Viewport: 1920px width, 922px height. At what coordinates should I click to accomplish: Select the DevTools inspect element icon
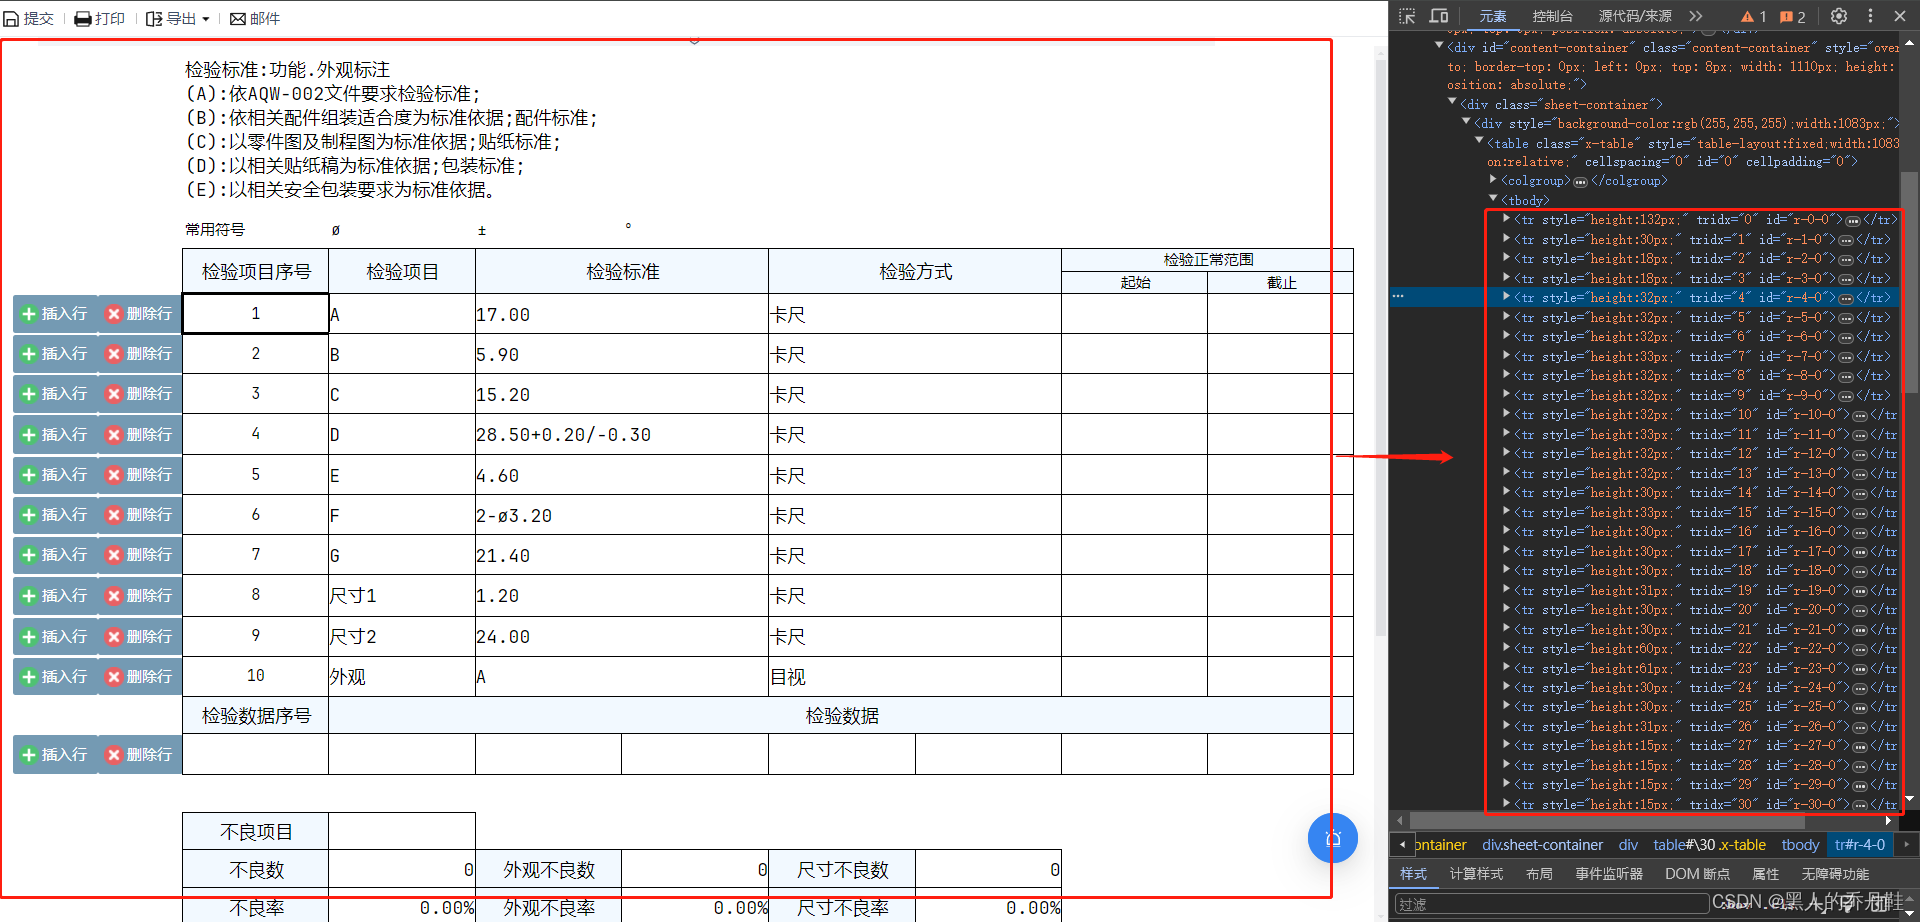1407,16
